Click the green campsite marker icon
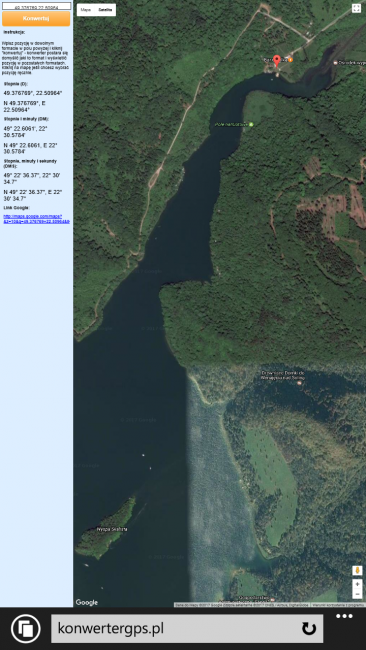The image size is (366, 650). (251, 124)
